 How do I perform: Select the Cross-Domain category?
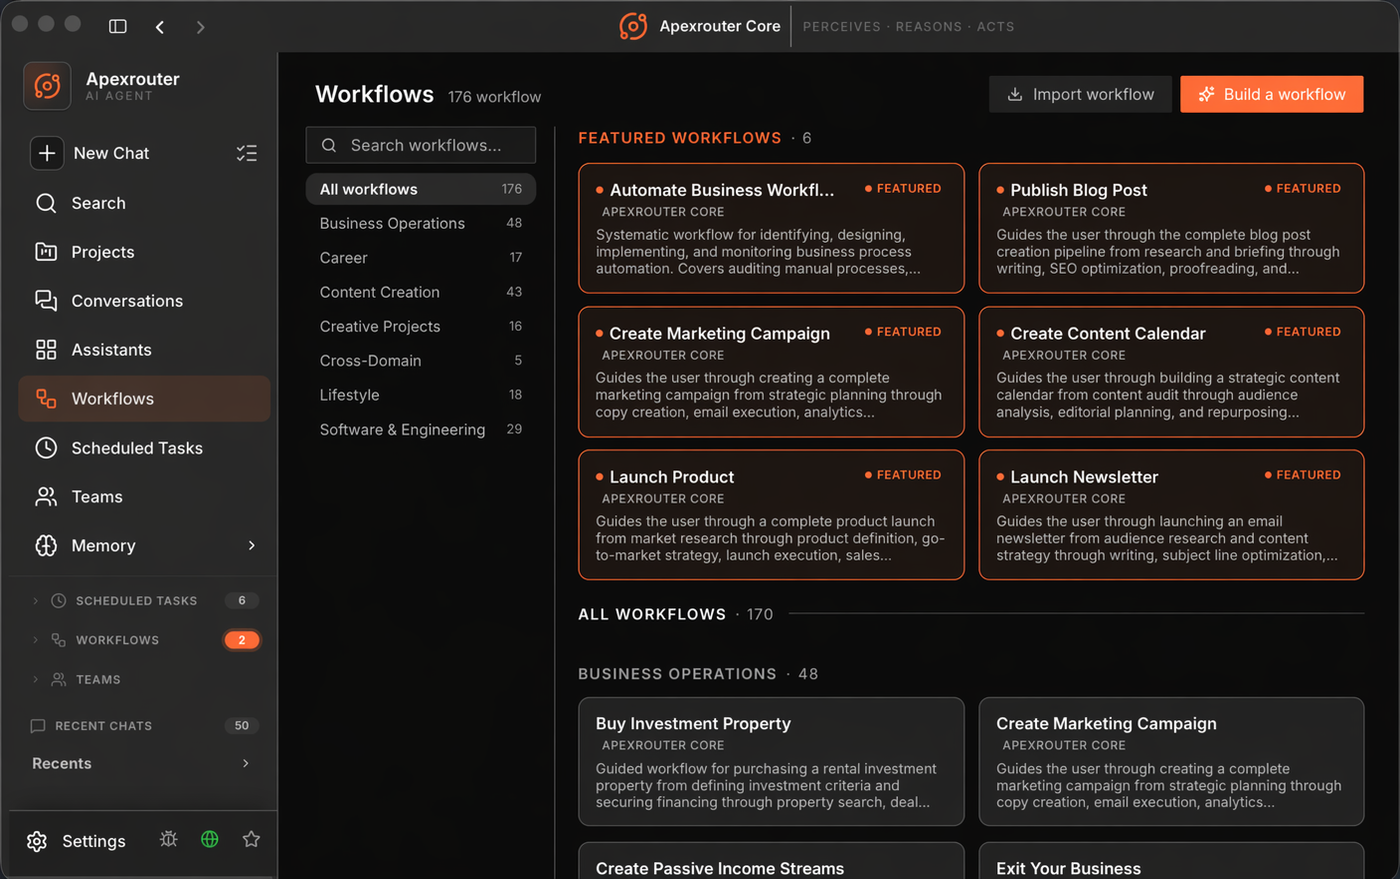[421, 361]
